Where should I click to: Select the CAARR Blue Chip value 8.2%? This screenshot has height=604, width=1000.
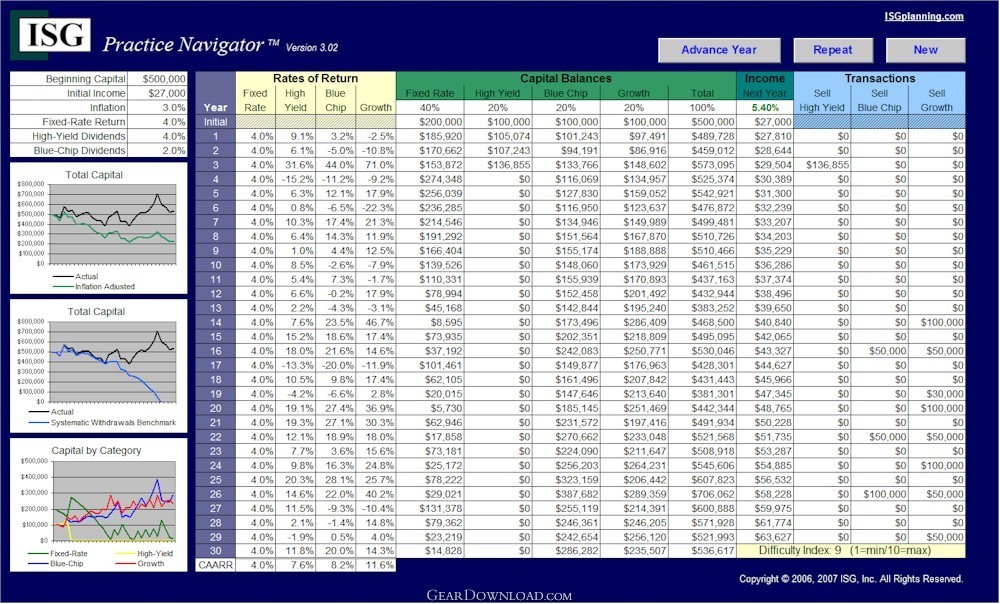click(x=335, y=565)
